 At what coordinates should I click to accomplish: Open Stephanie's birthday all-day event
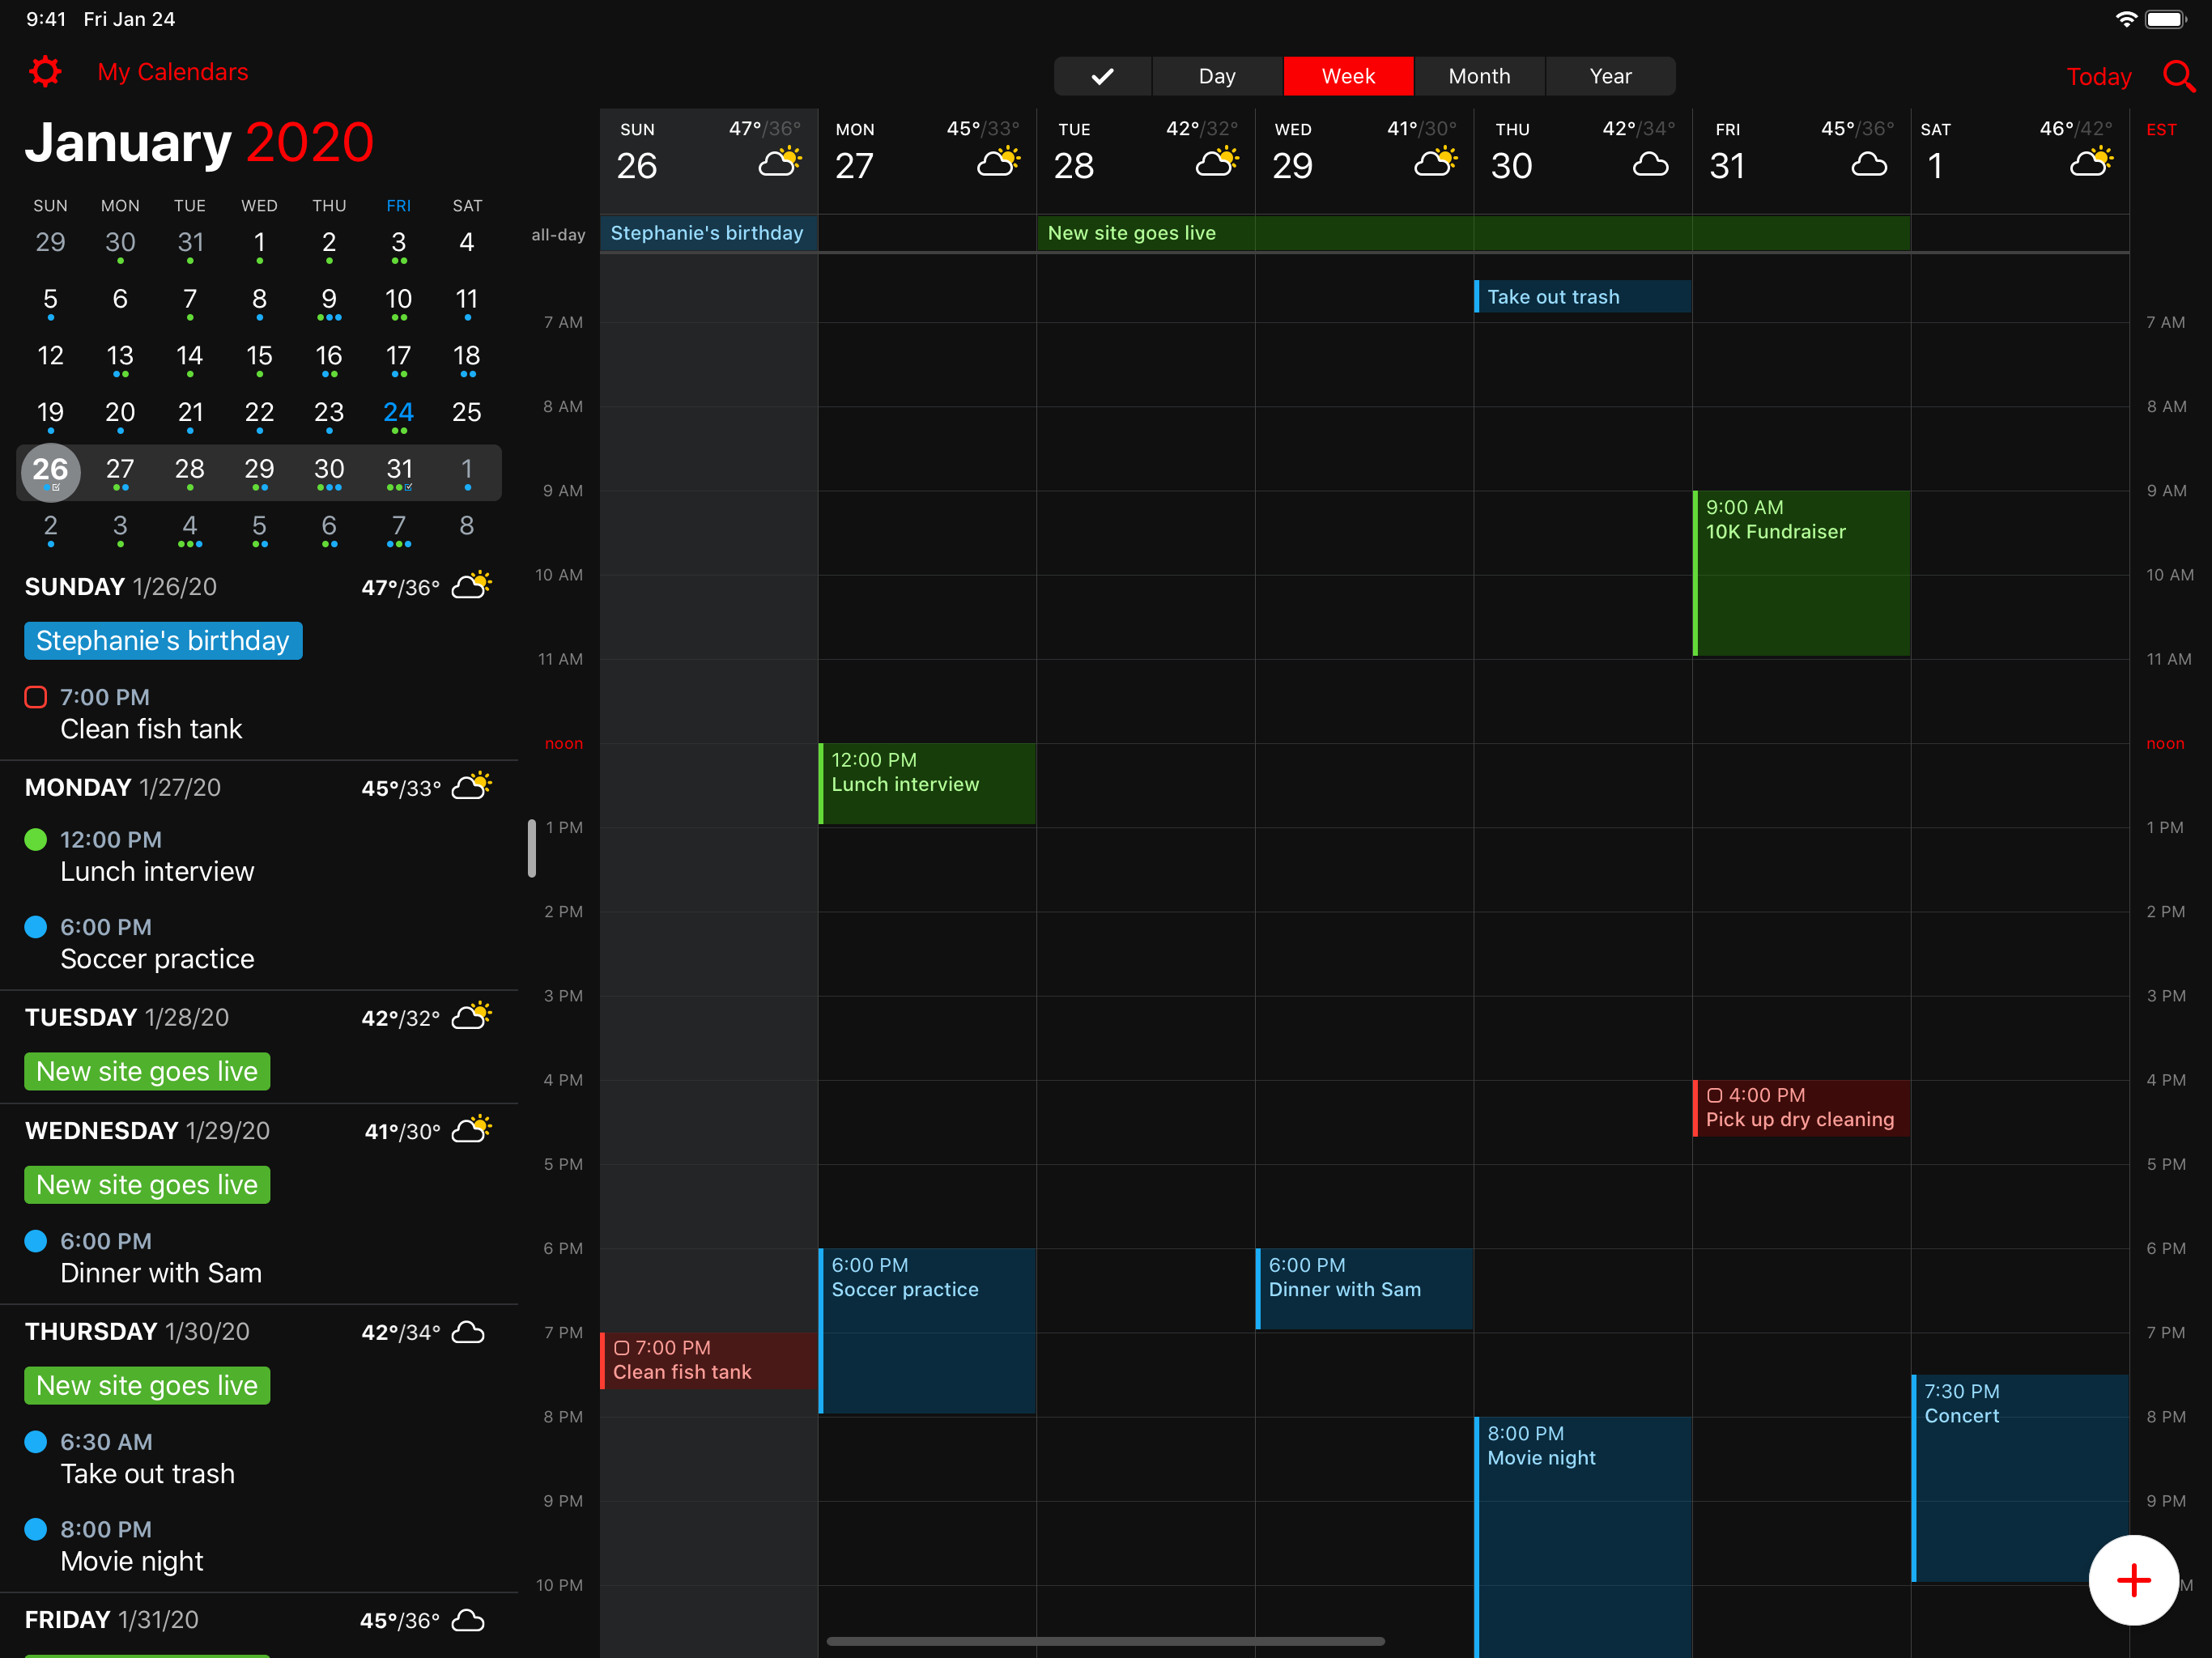click(x=707, y=232)
